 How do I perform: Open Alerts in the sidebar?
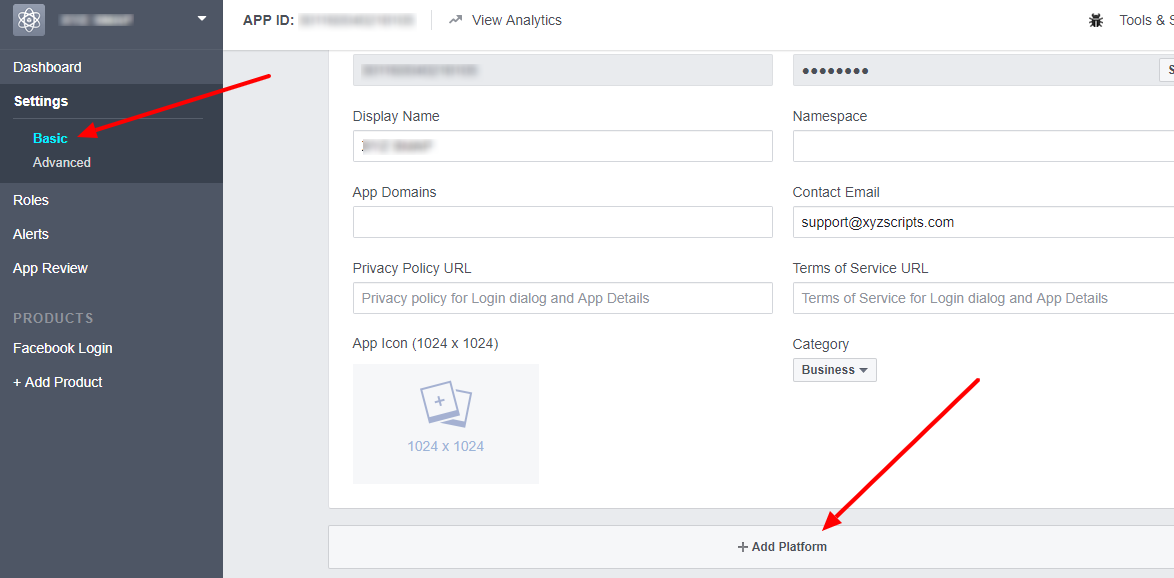(31, 234)
